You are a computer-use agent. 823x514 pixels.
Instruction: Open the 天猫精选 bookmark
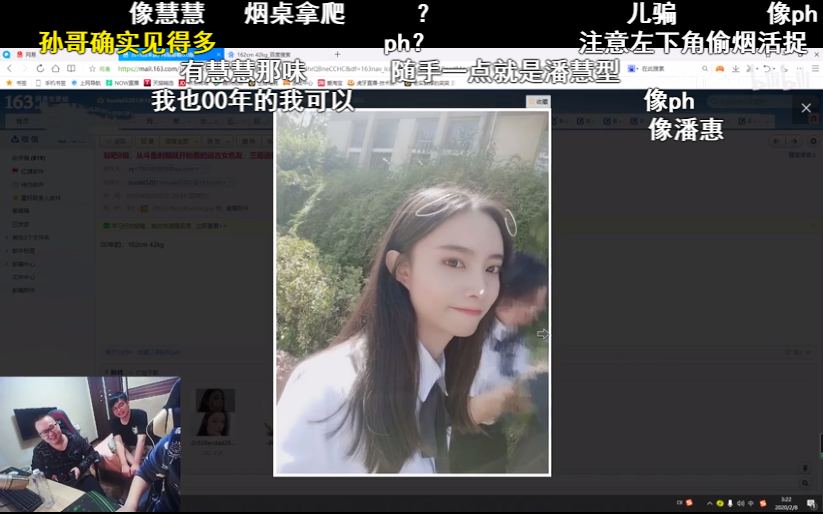(159, 83)
